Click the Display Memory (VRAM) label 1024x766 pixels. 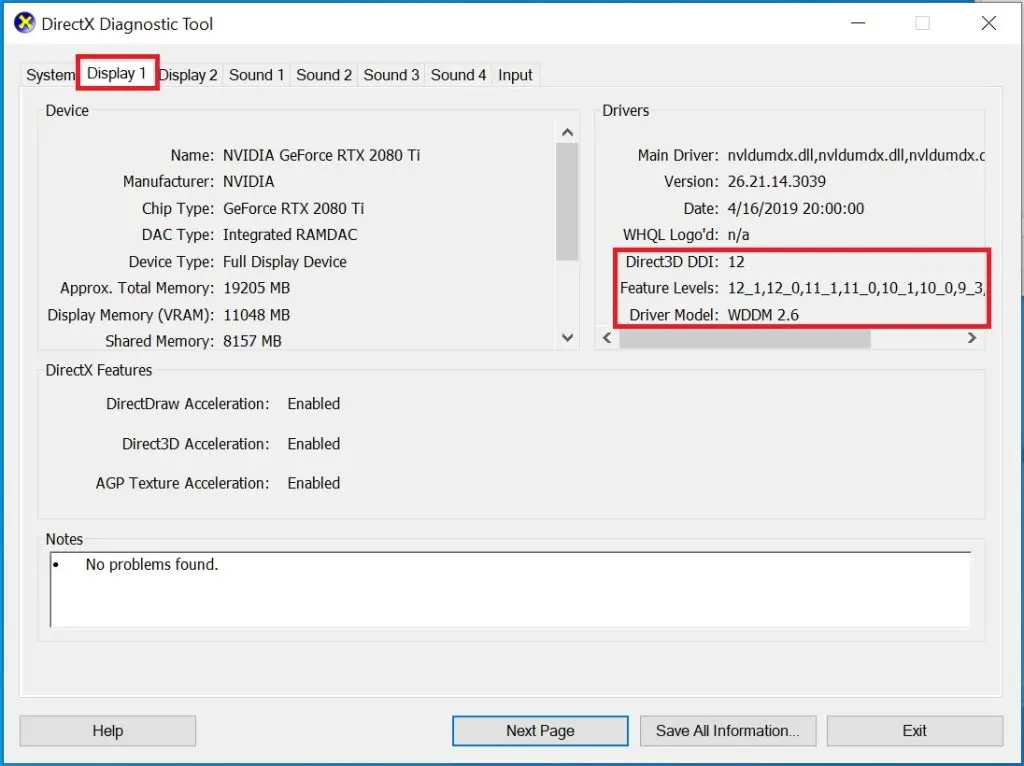tap(131, 315)
